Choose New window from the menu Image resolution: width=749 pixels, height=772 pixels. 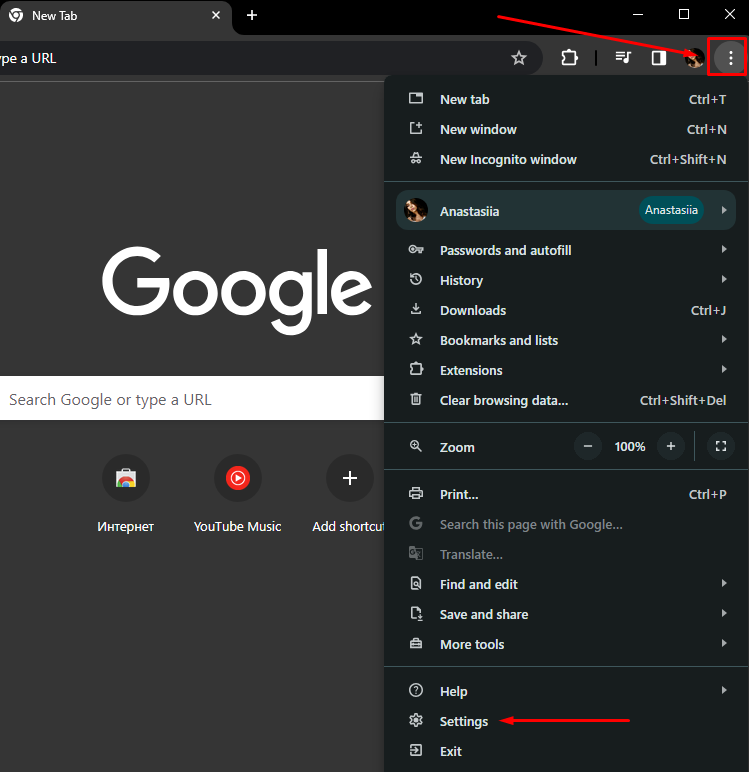pyautogui.click(x=566, y=129)
